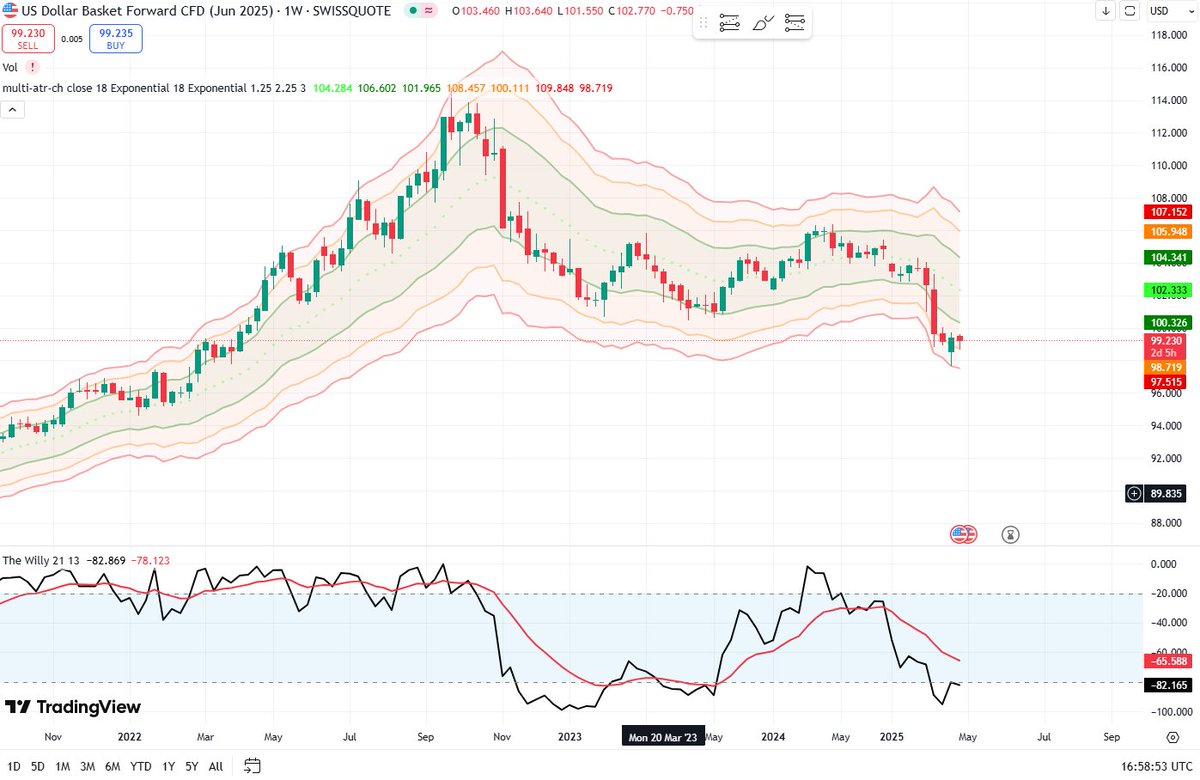1200x780 pixels.
Task: Click the -82.869 Willy legend value
Action: [x=106, y=560]
